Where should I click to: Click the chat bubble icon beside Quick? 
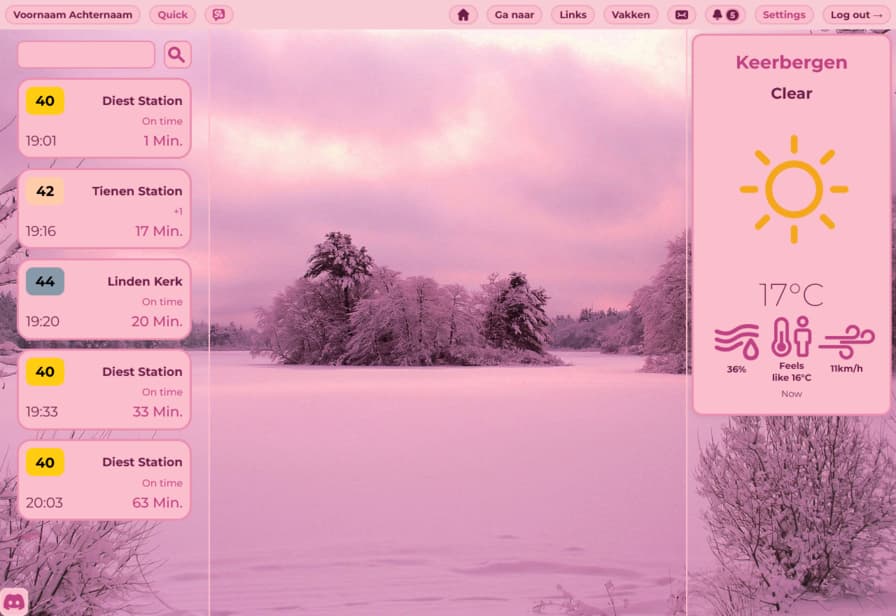tap(219, 15)
